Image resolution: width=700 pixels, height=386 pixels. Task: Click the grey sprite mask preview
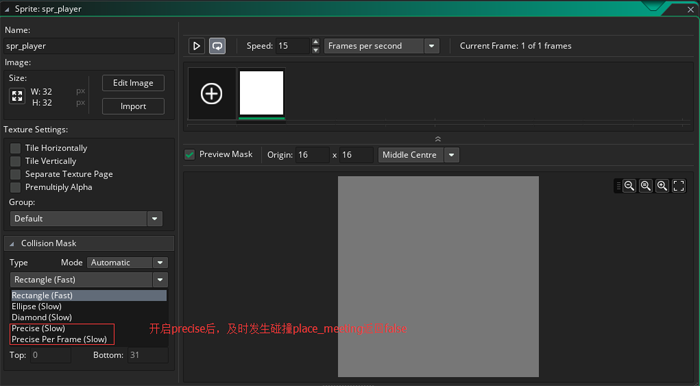(x=438, y=276)
